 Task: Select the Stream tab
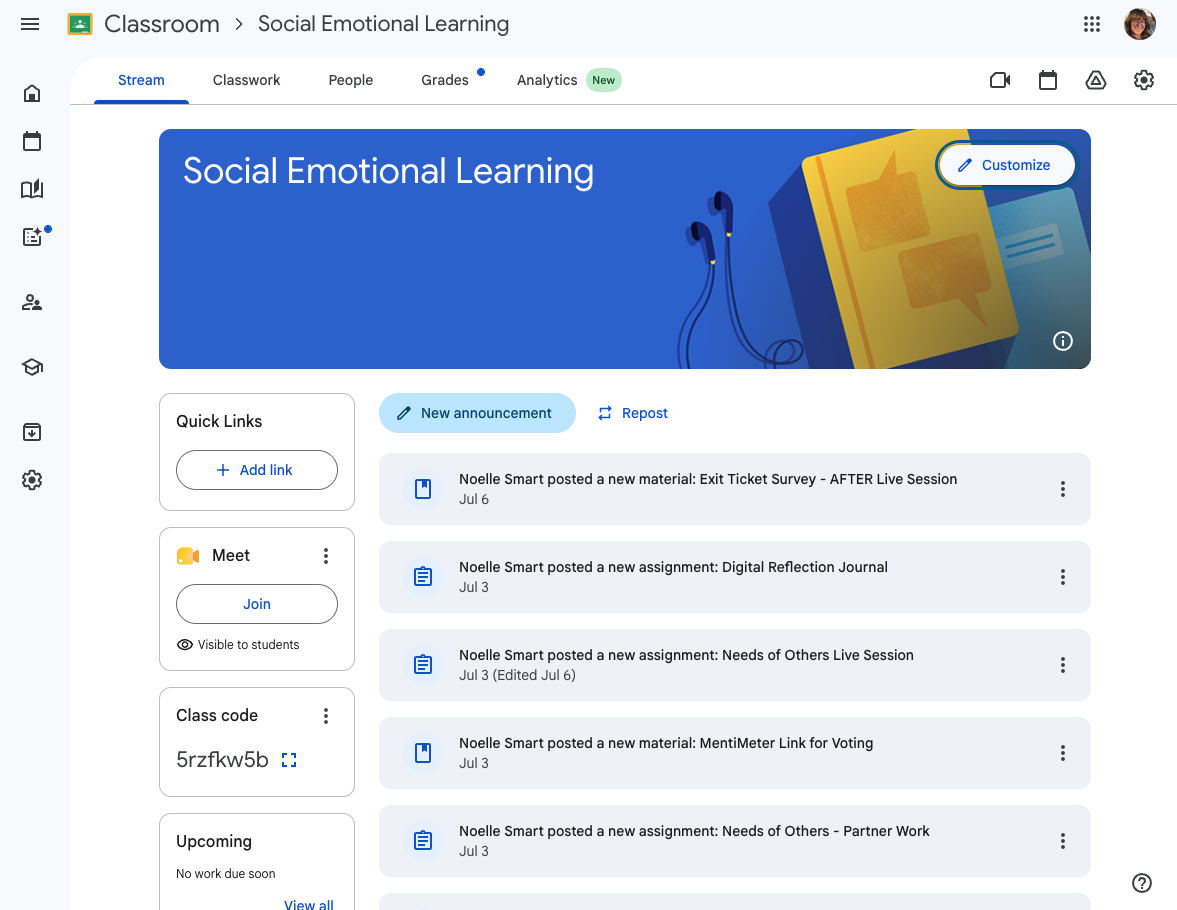[x=141, y=80]
